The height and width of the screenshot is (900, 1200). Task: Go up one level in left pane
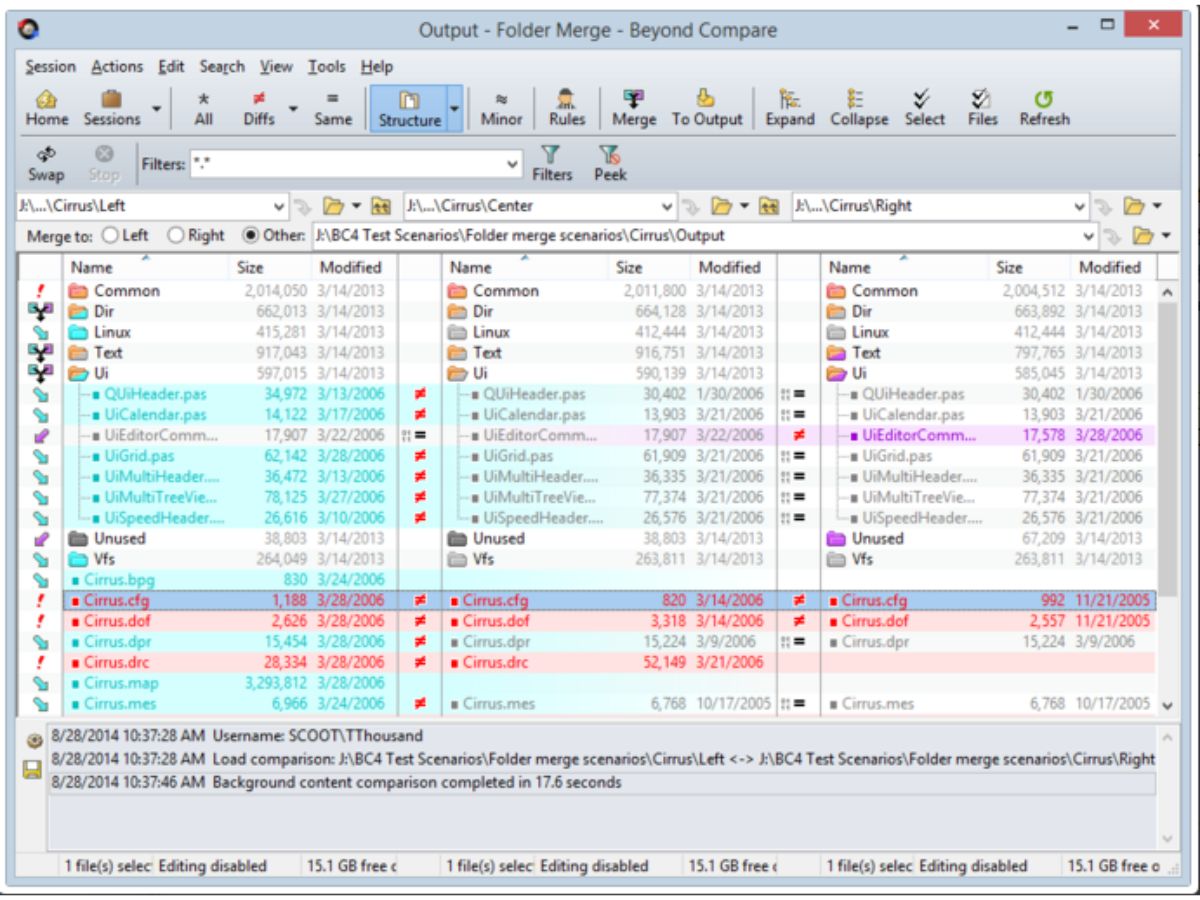(380, 207)
